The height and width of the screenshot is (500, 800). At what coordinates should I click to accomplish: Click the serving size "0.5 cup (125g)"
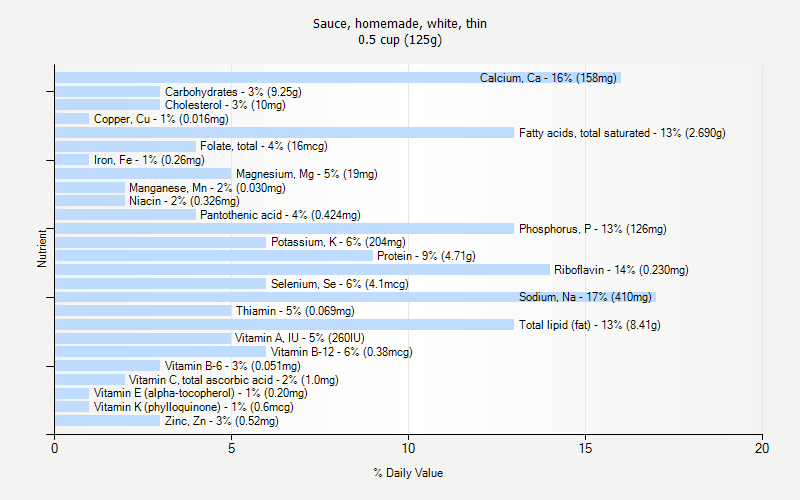click(399, 40)
